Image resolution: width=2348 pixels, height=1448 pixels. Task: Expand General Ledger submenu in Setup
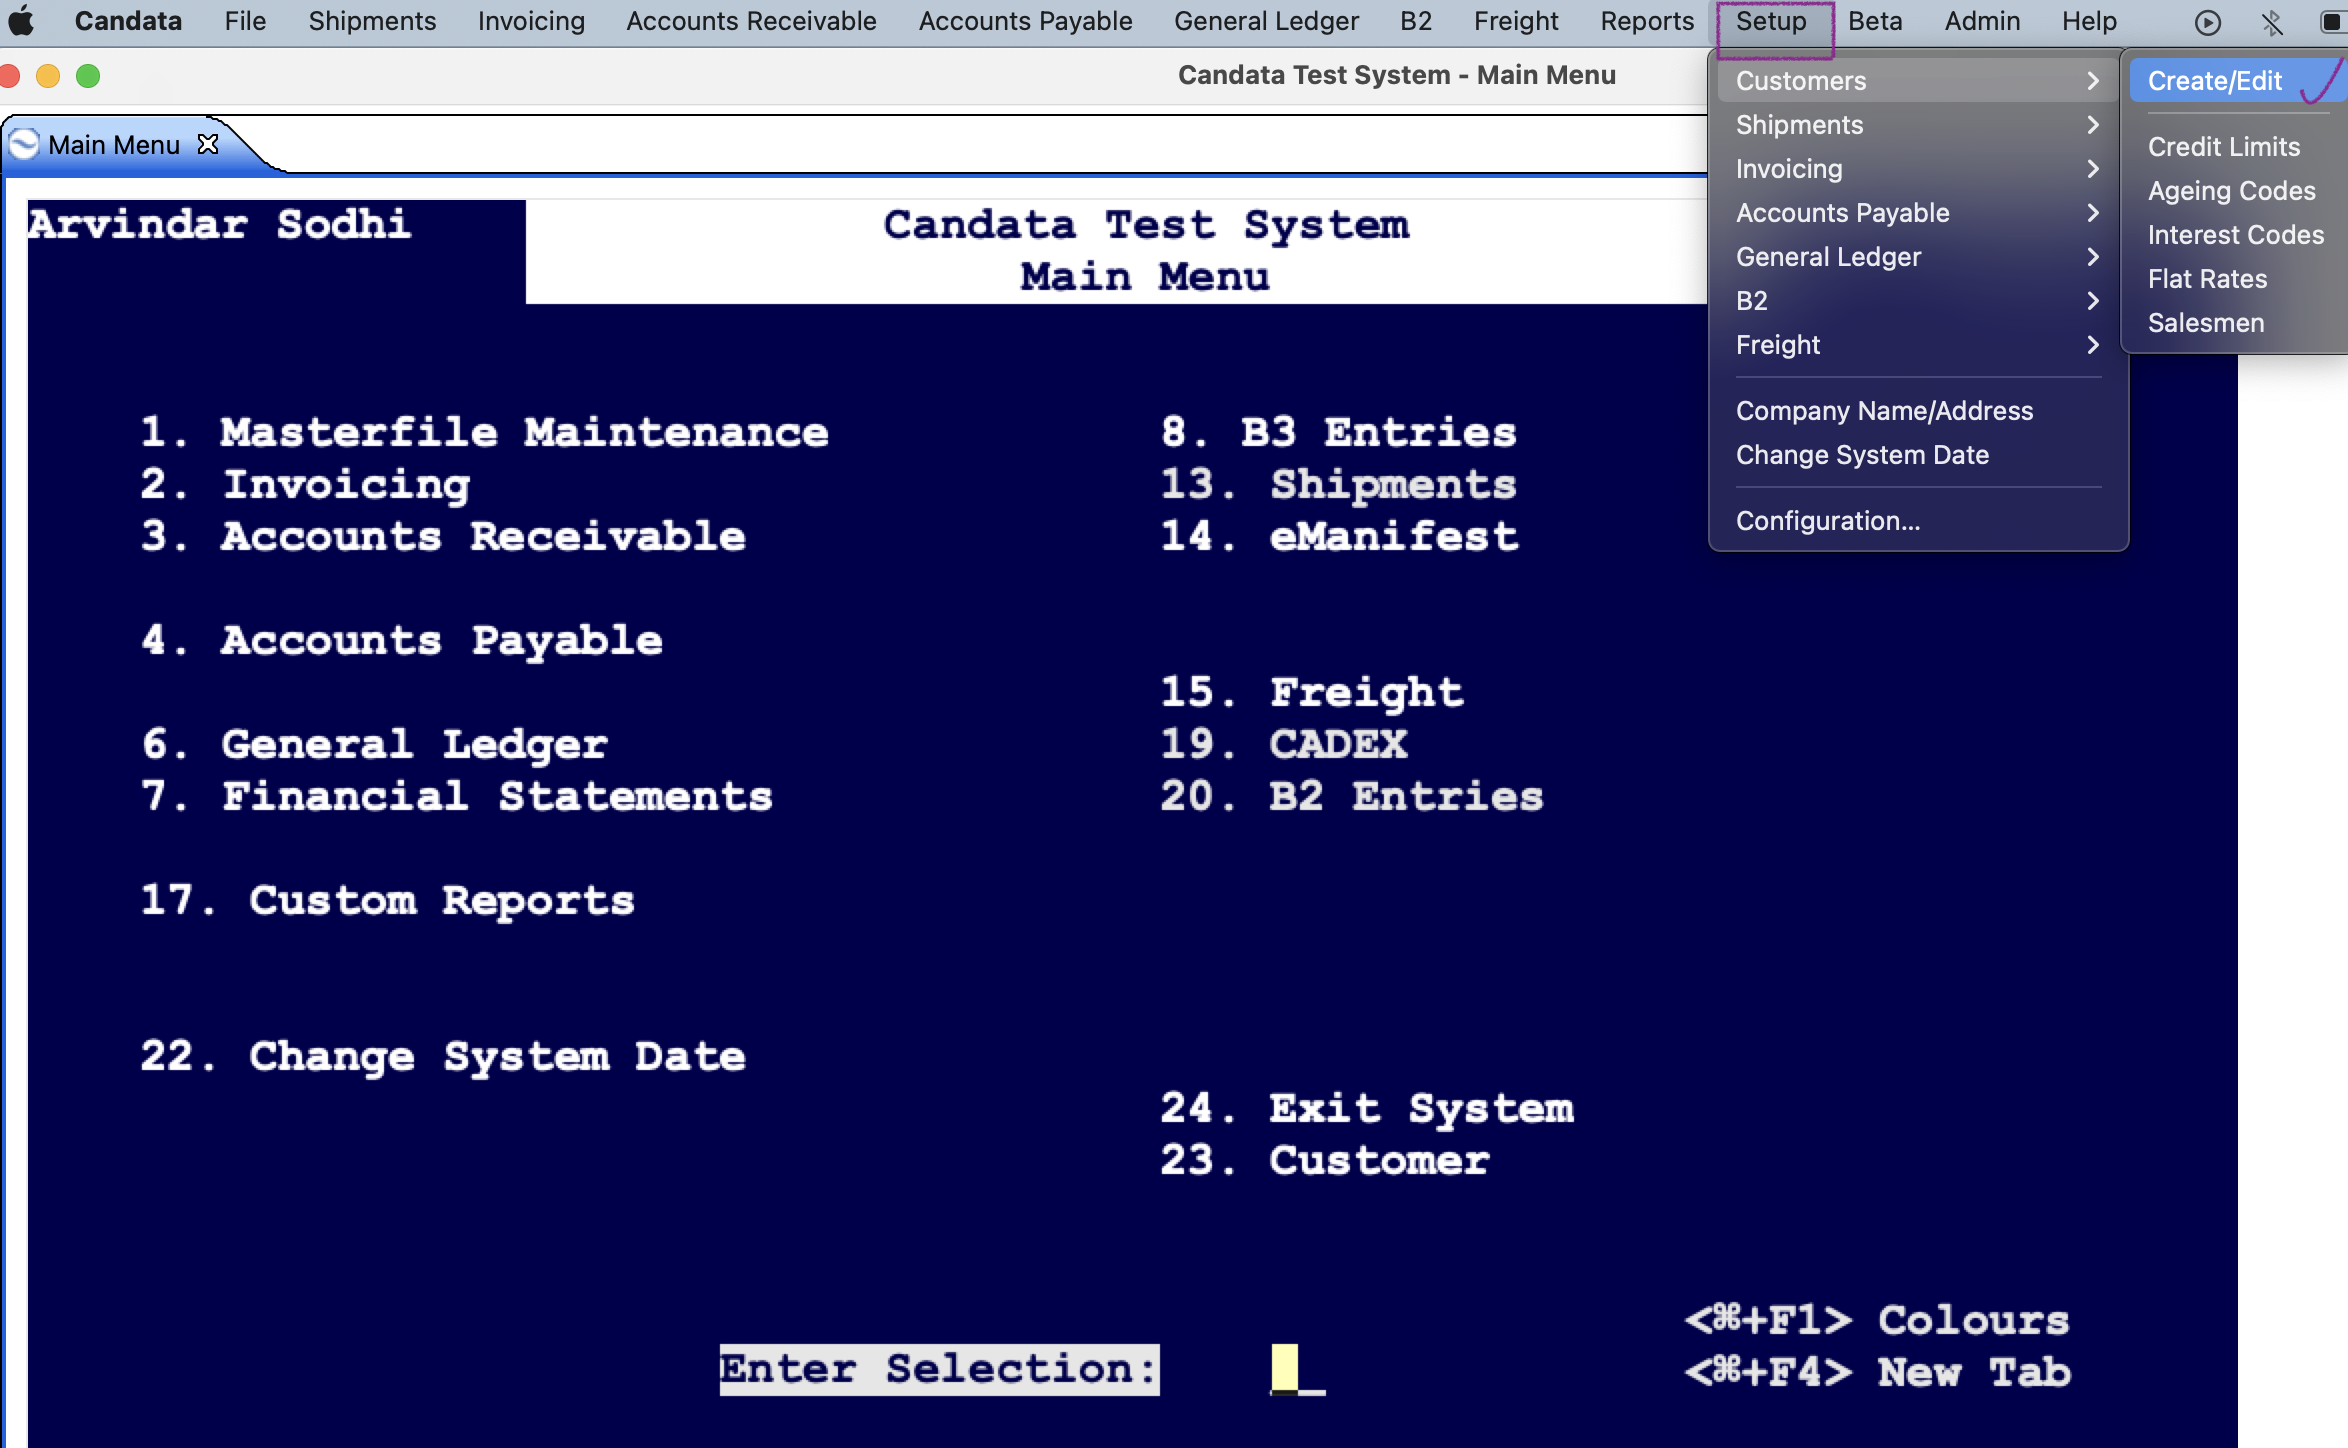(1916, 257)
